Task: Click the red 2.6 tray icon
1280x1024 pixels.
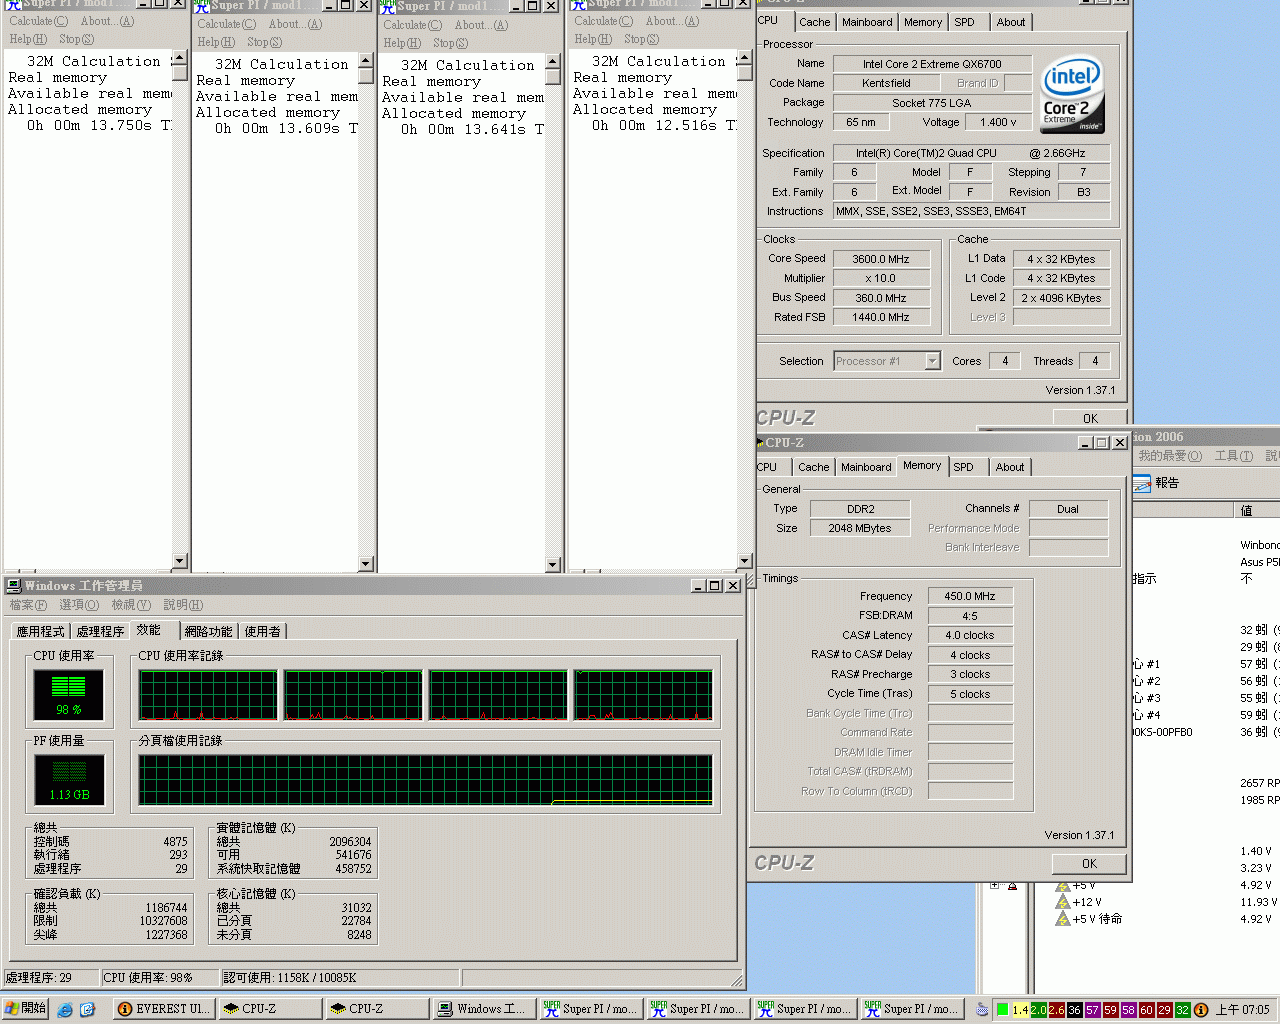Action: tap(1056, 1010)
